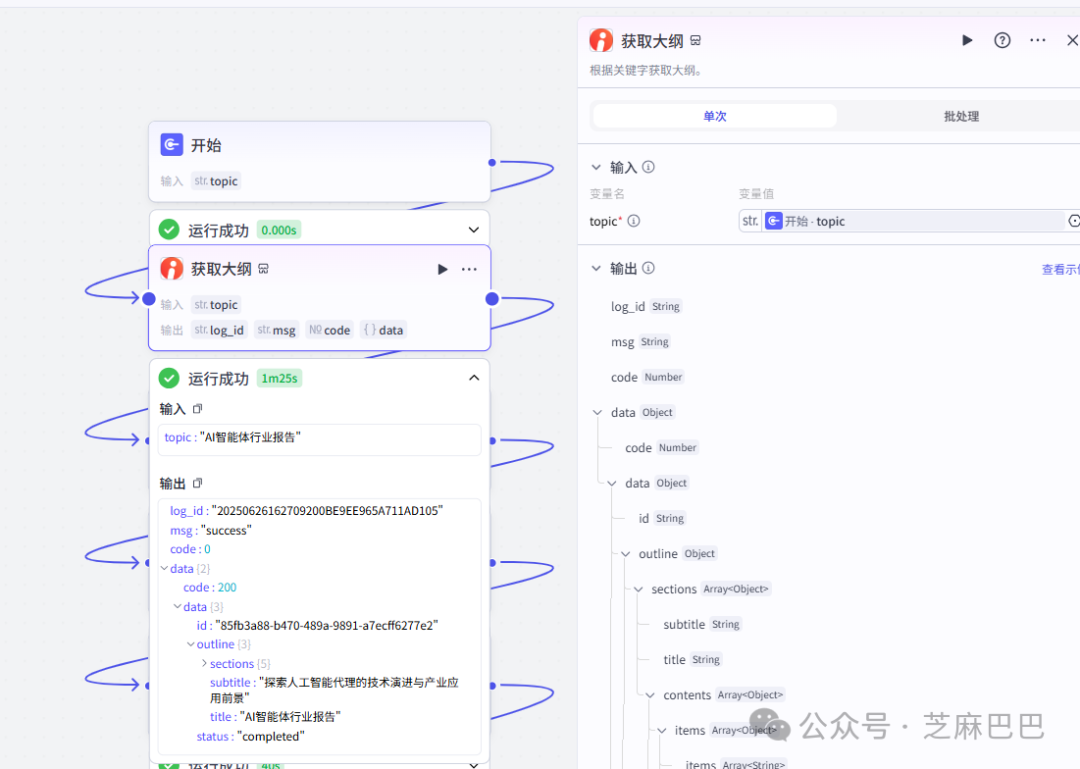Click the 0.000s duration badge
The height and width of the screenshot is (769, 1080).
pos(279,230)
